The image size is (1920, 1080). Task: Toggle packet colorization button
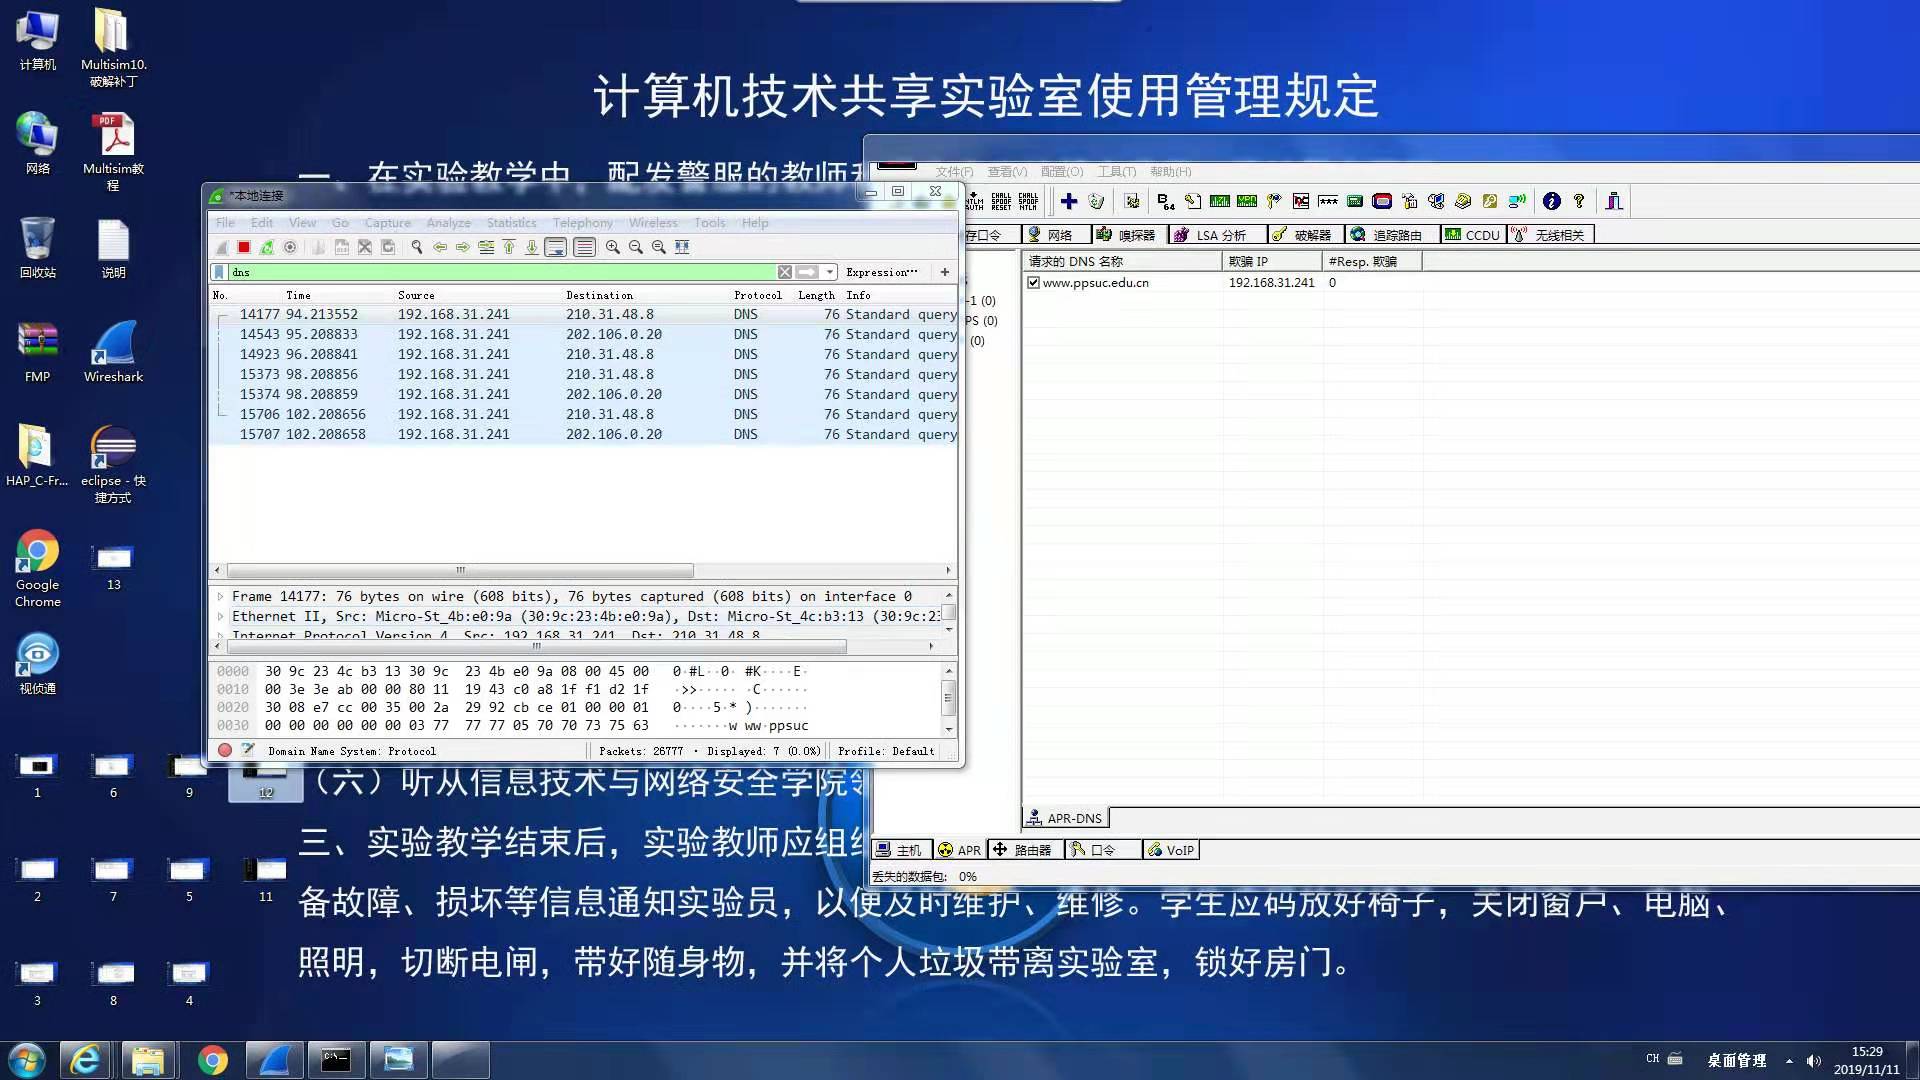[x=585, y=247]
